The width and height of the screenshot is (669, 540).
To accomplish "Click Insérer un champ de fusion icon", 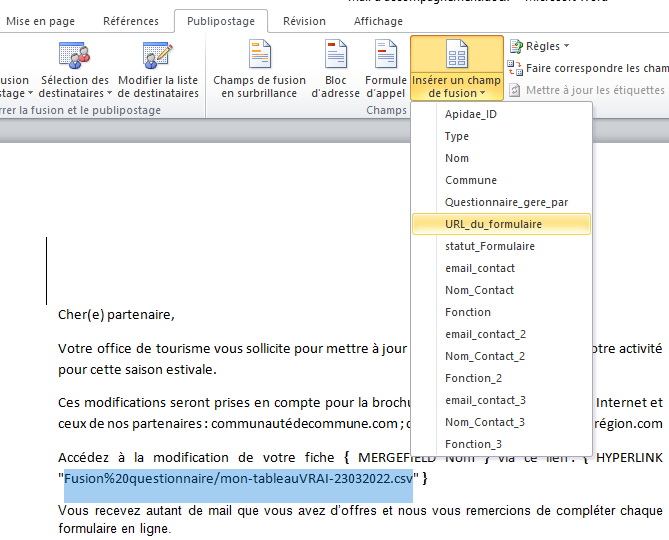I will click(457, 54).
